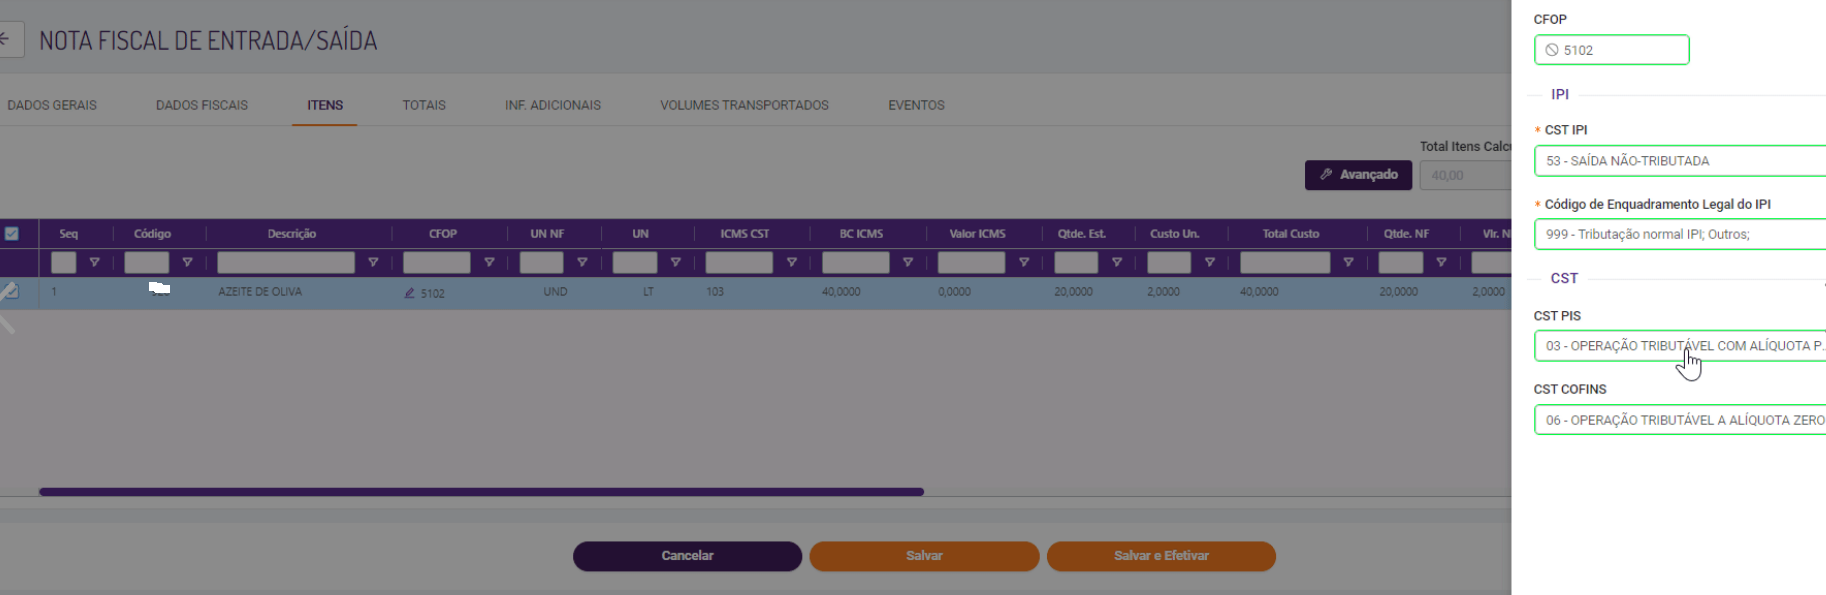1826x595 pixels.
Task: Click the Seq column filter input
Action: [x=63, y=263]
